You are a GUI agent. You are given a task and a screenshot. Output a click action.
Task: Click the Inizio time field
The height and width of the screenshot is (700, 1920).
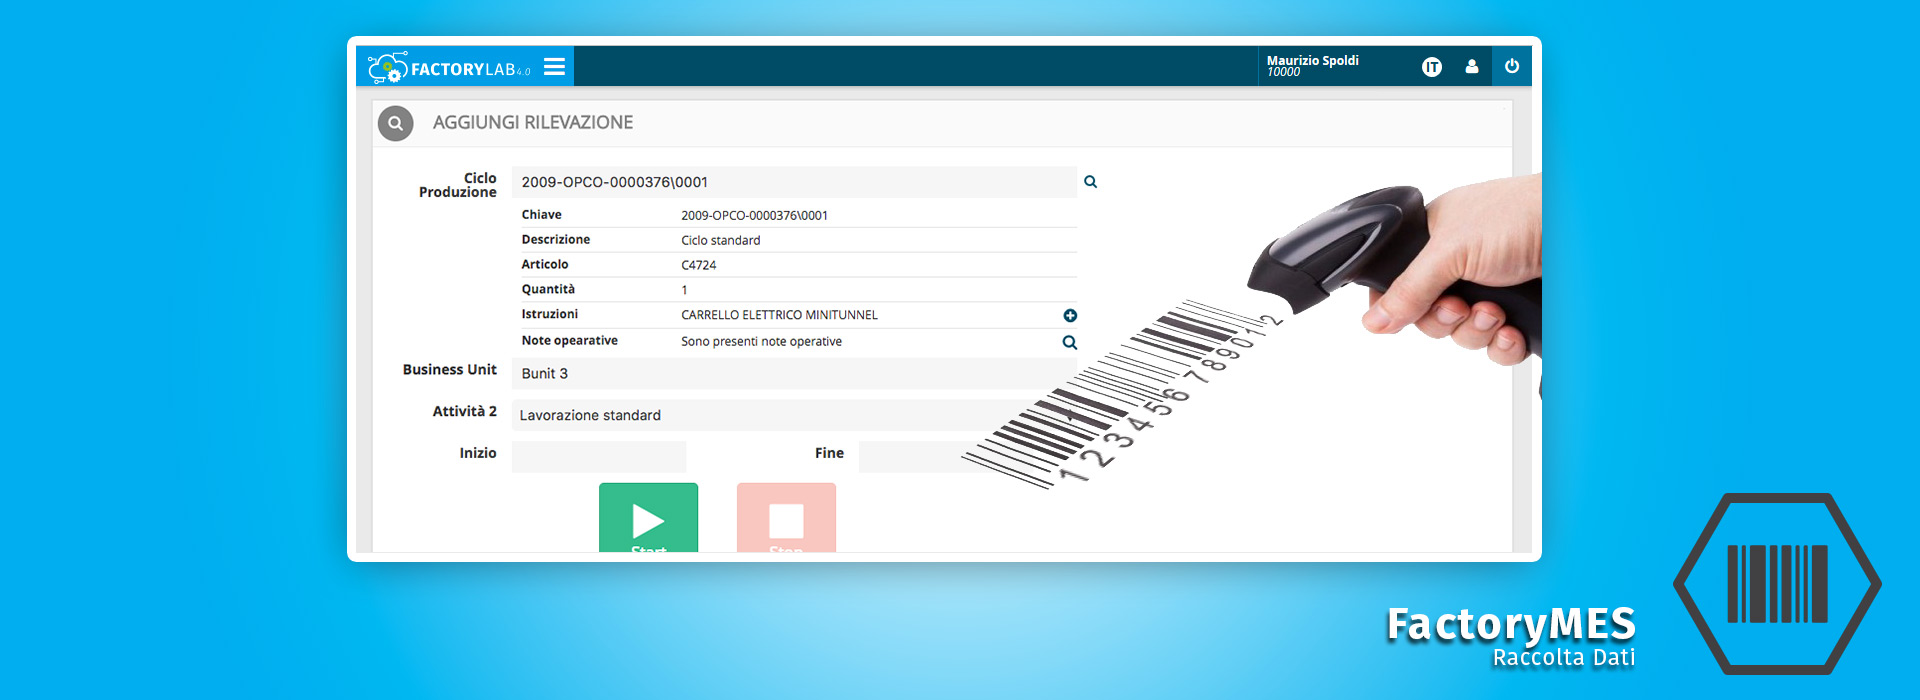click(x=599, y=456)
